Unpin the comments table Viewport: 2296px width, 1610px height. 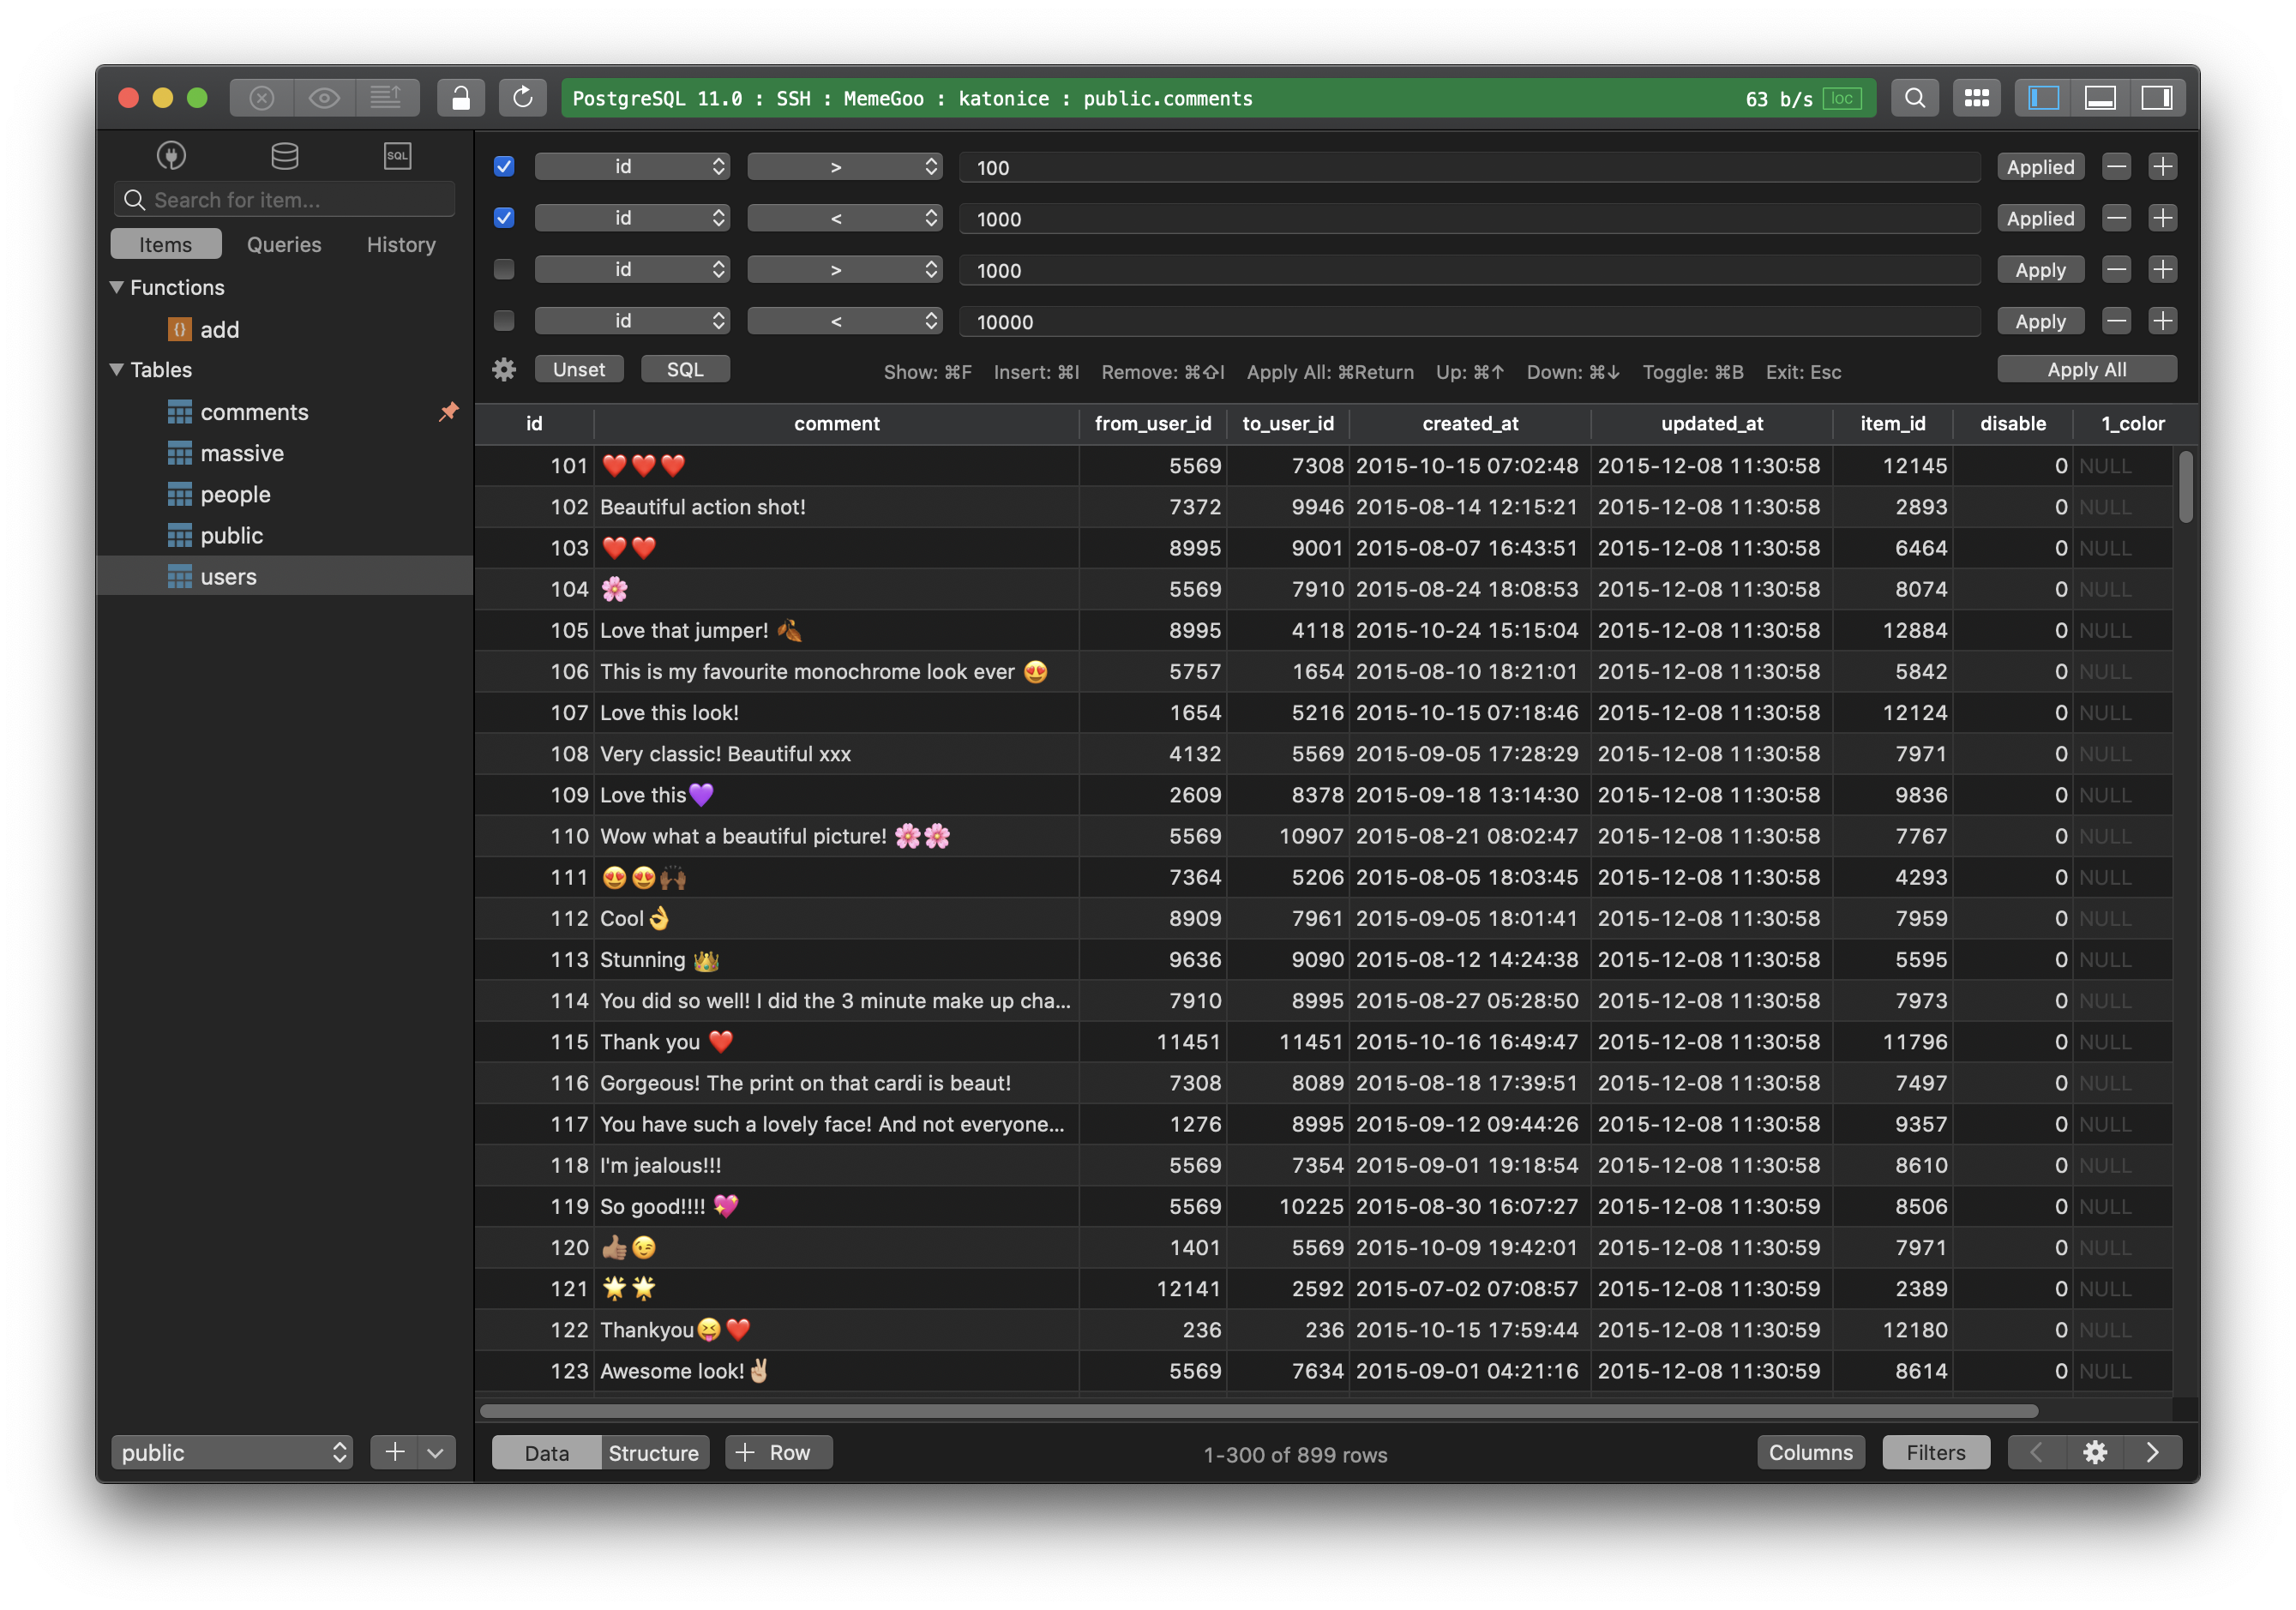coord(449,412)
